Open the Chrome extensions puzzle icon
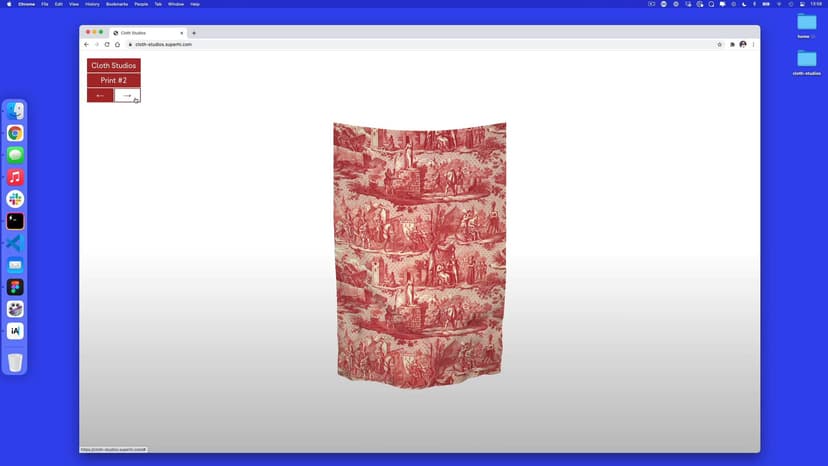The height and width of the screenshot is (466, 828). (x=733, y=44)
